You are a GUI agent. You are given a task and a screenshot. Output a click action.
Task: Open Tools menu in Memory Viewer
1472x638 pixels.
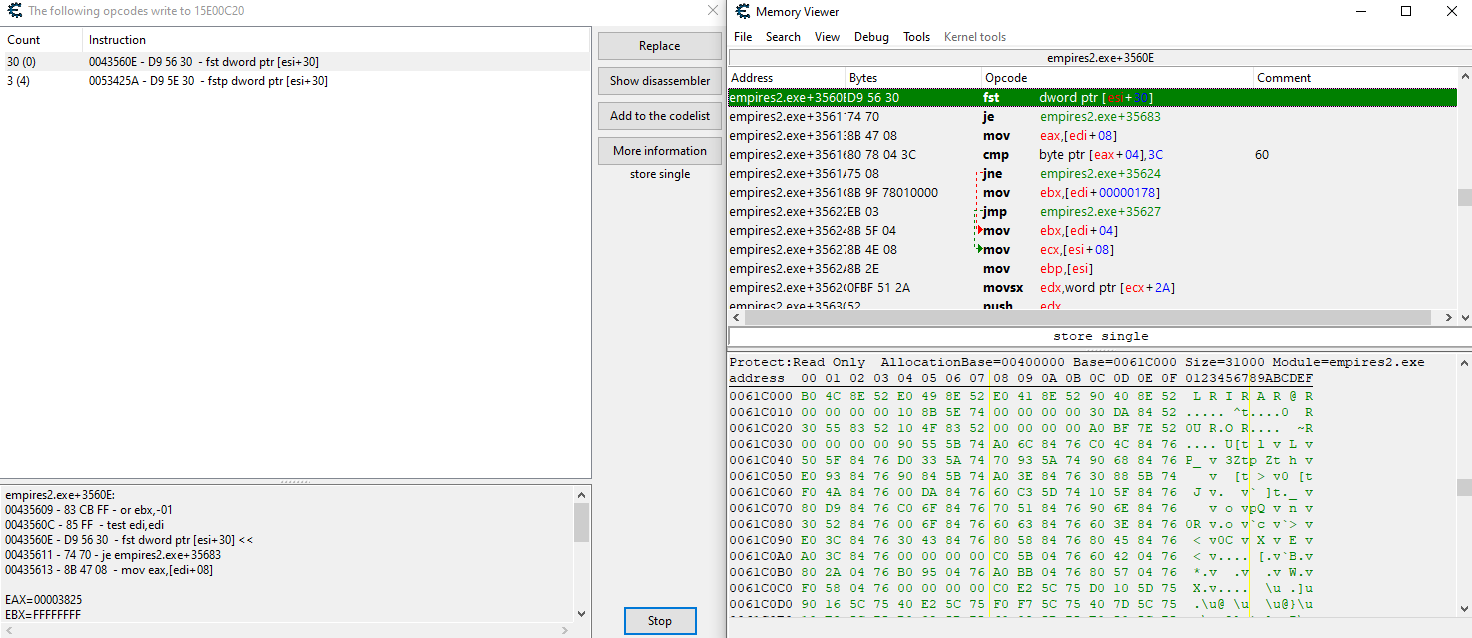[916, 37]
